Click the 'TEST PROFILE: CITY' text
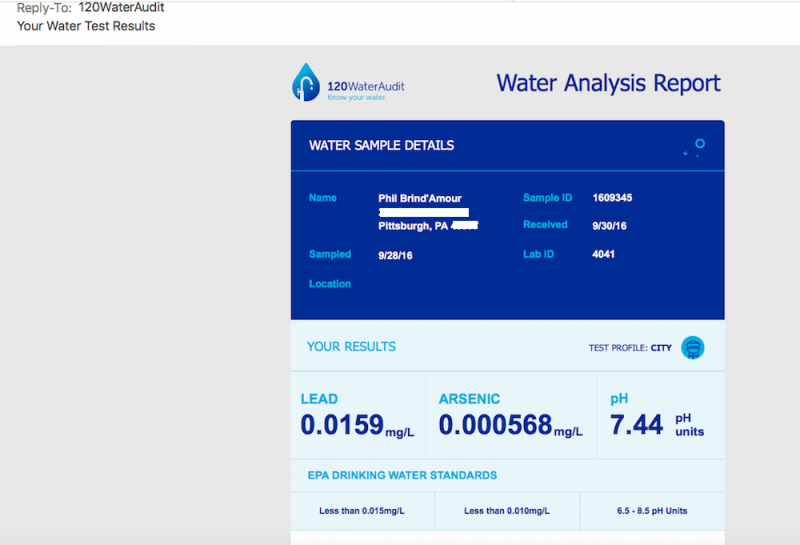800x545 pixels. click(630, 348)
